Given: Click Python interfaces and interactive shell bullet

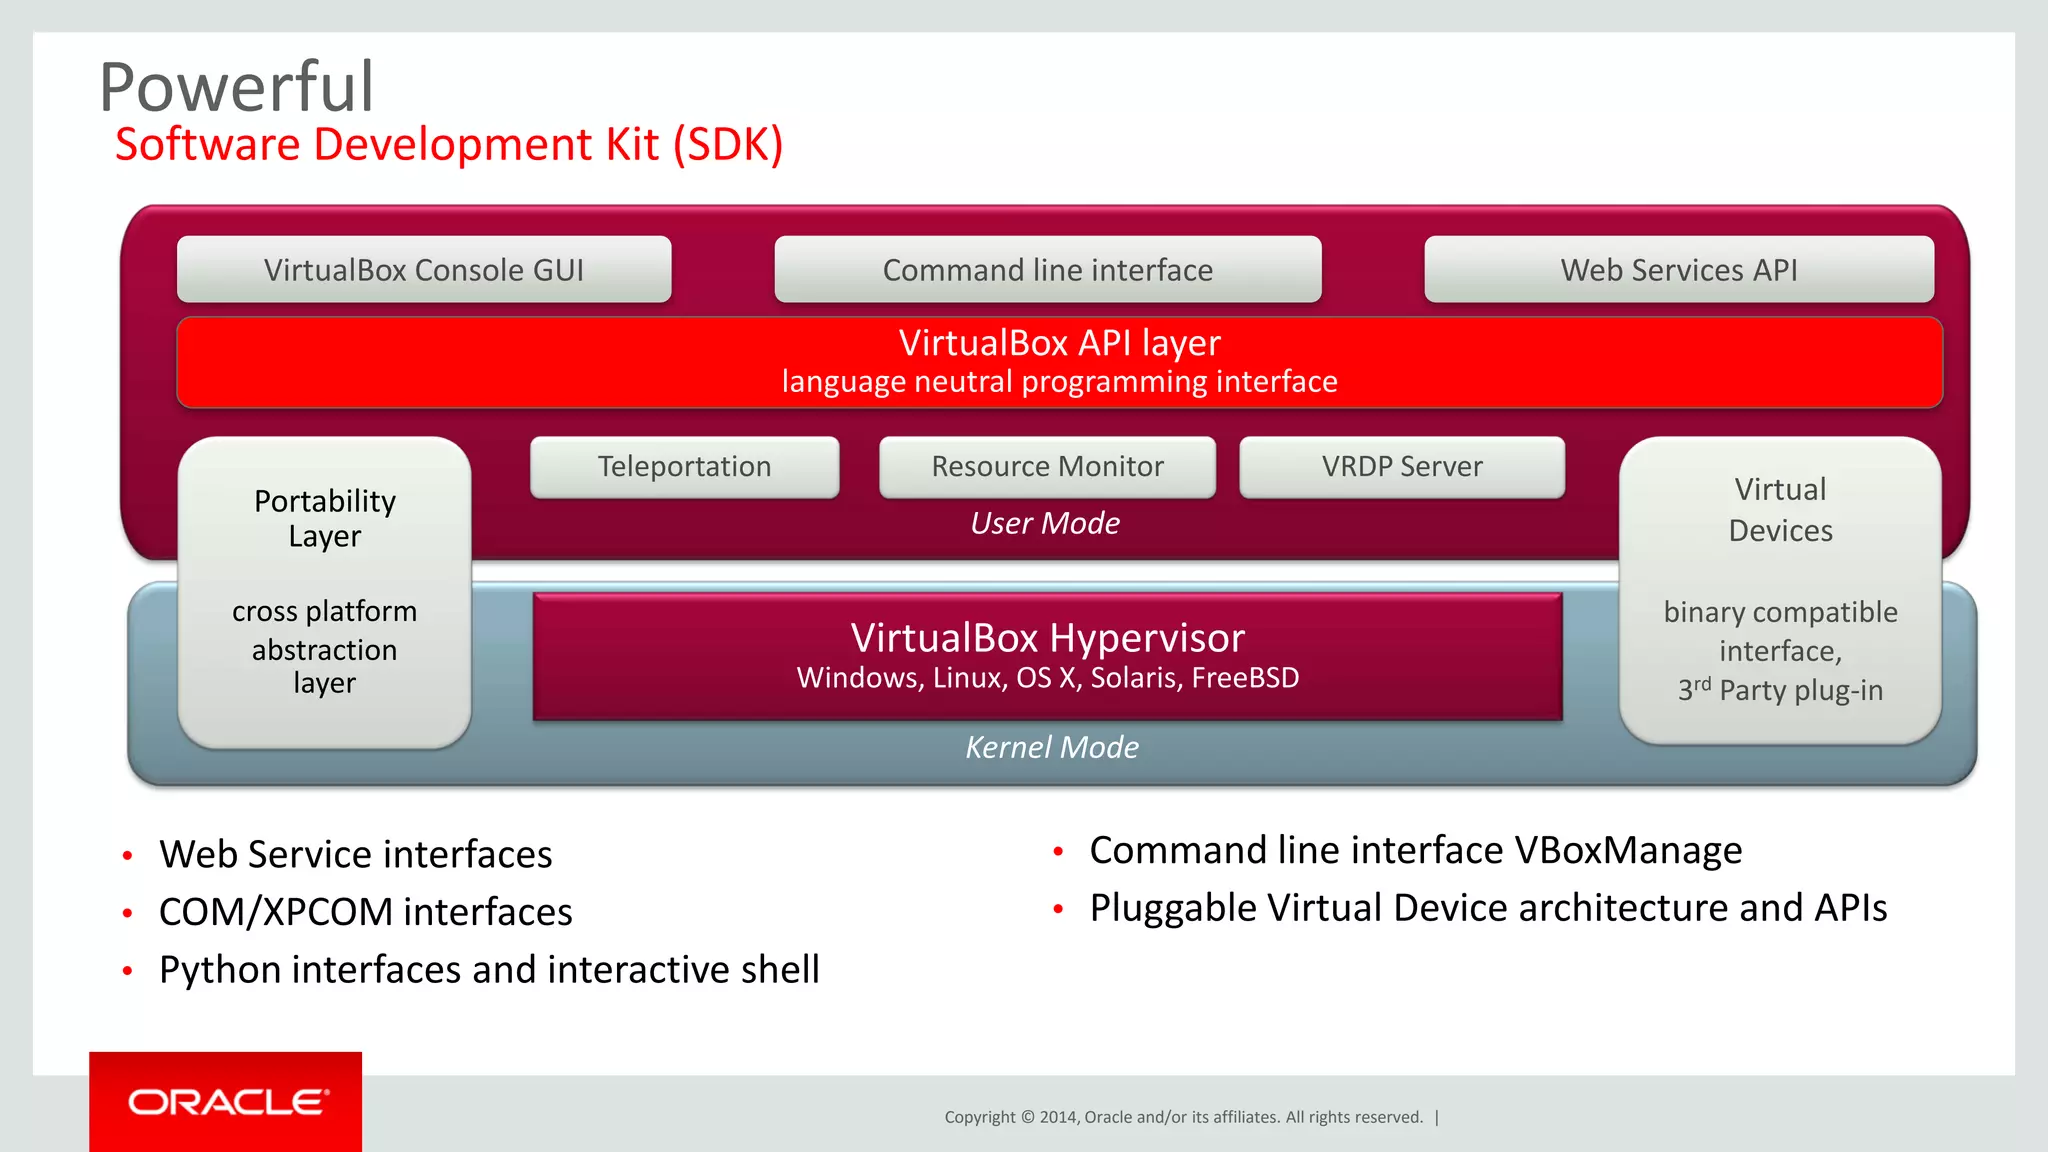Looking at the screenshot, I should [x=489, y=970].
